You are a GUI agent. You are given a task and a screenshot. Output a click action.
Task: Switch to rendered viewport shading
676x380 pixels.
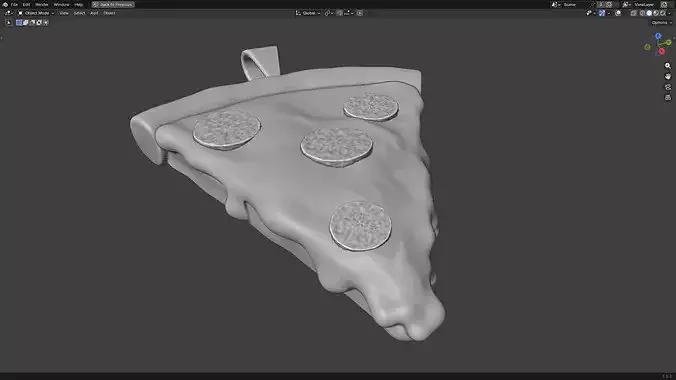[663, 13]
